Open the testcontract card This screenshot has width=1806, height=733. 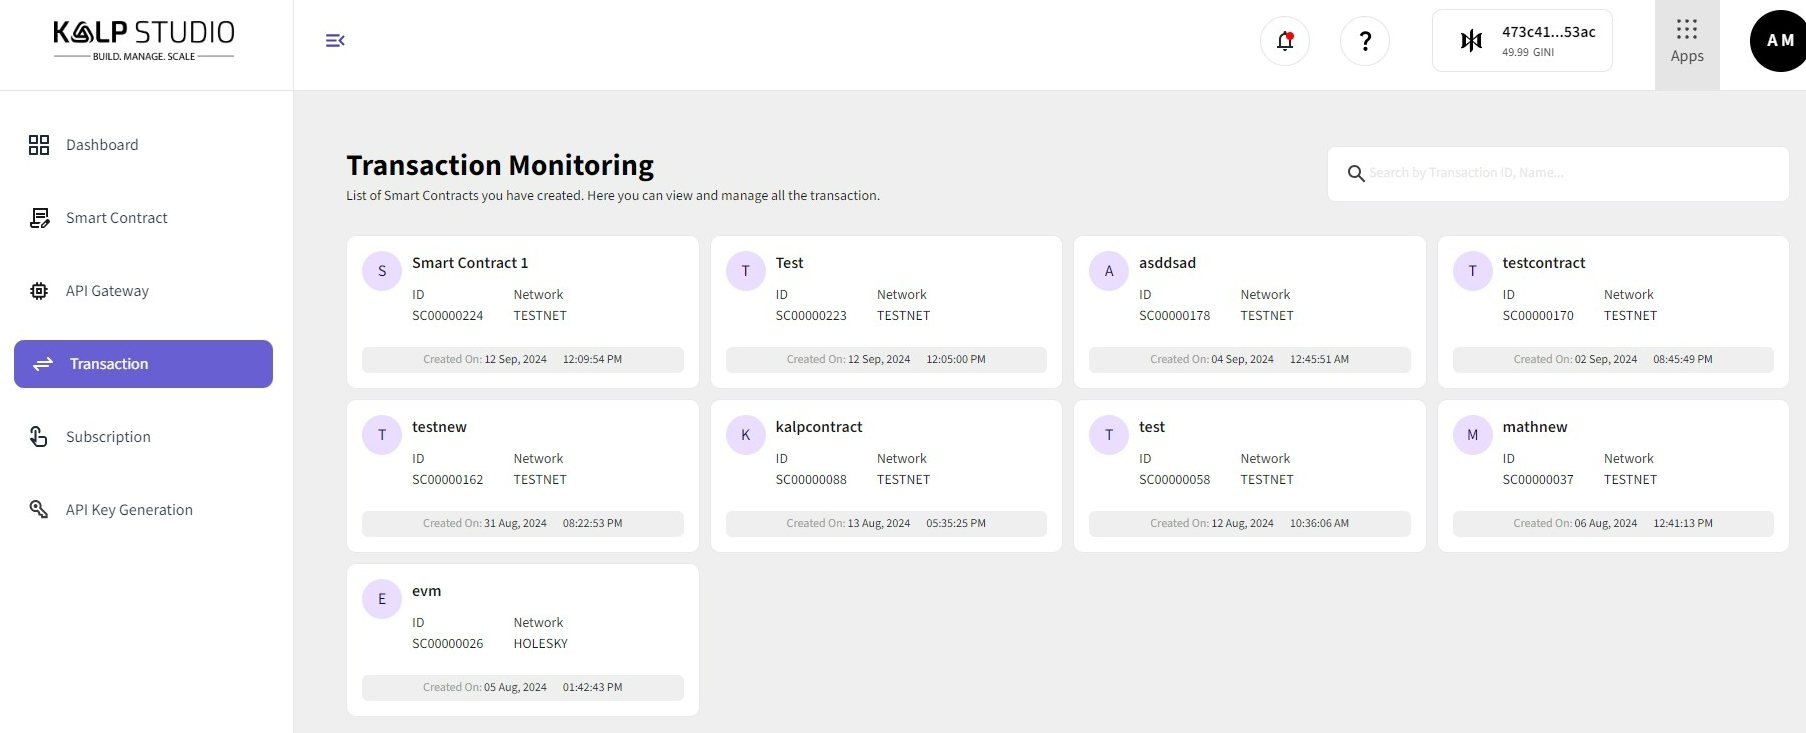[x=1612, y=312]
